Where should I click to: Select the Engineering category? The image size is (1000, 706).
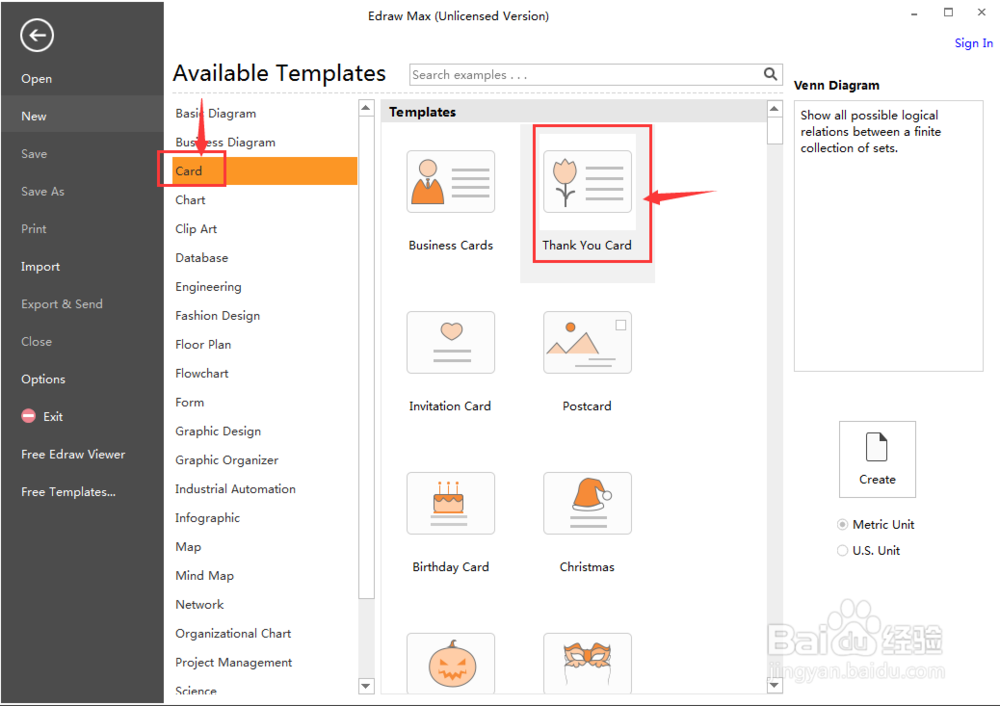[209, 286]
